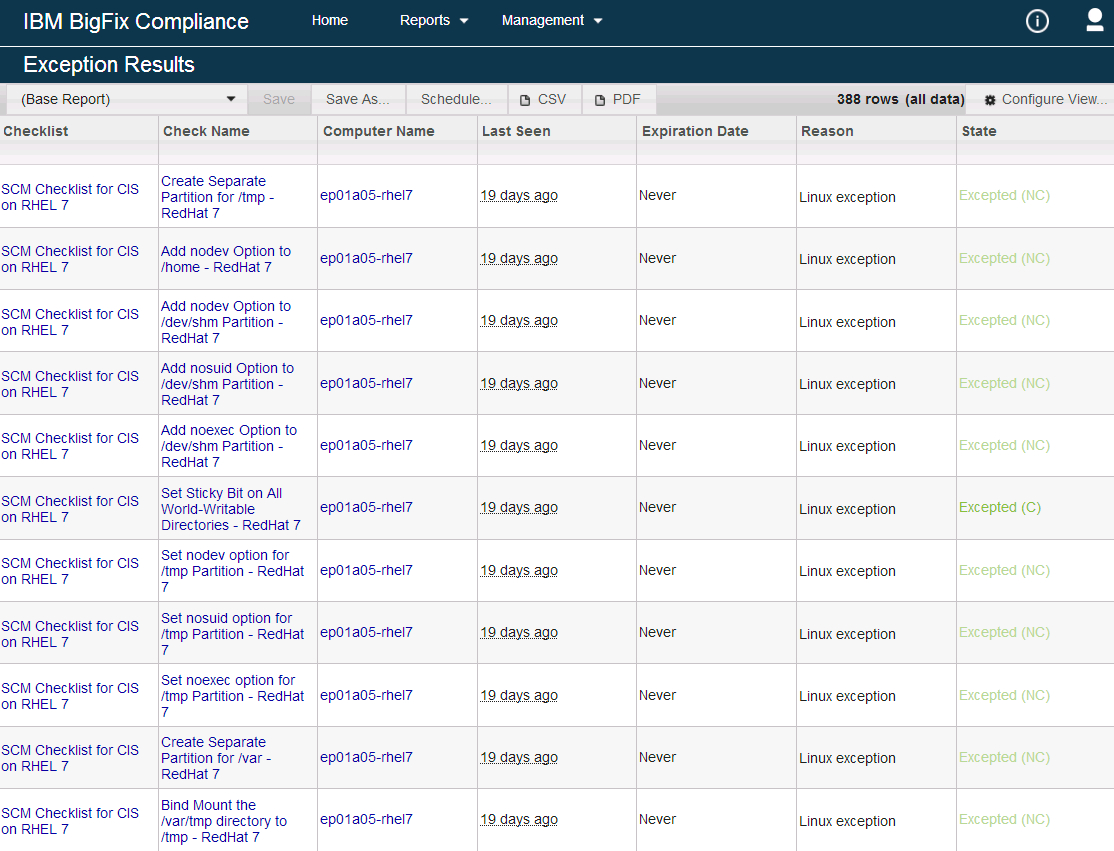Click the '388 rows (all data)' text
The width and height of the screenshot is (1114, 851).
[900, 99]
